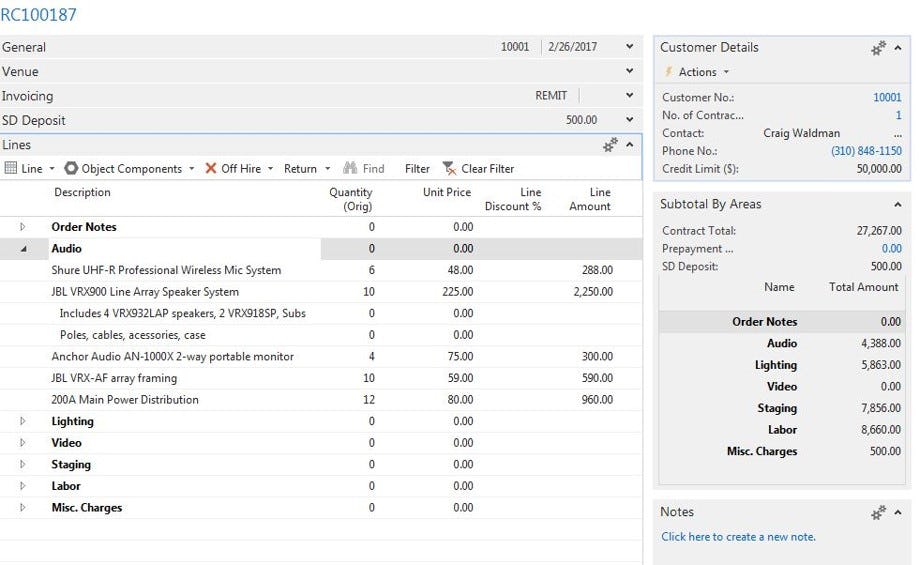Click the Contact ellipsis lookup button
Screen dimensions: 920x565
[x=898, y=134]
